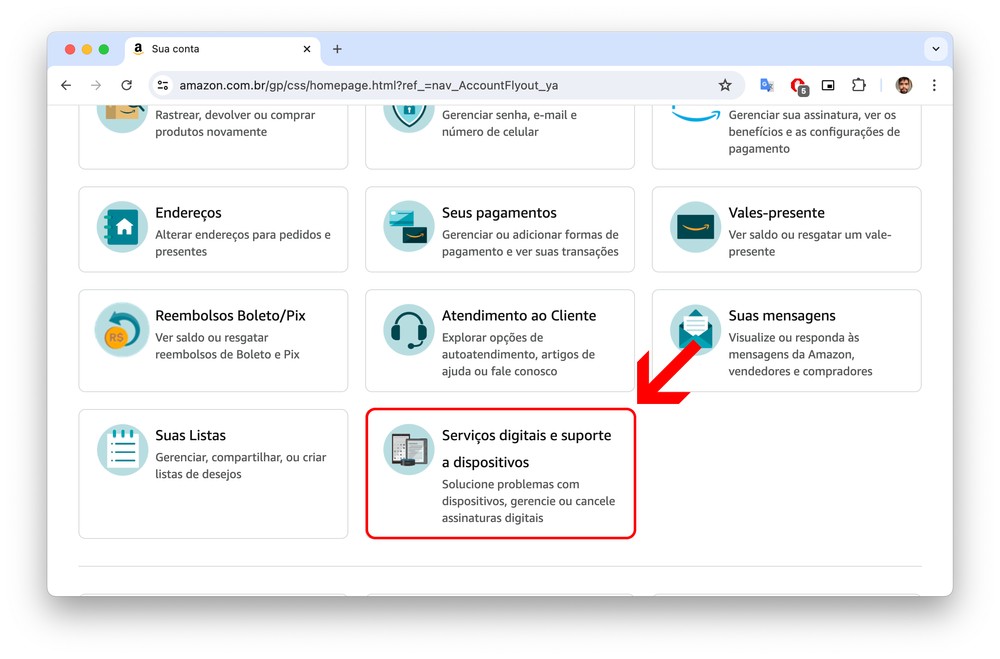
Task: Click the Suas Listas notepad icon
Action: click(x=123, y=450)
